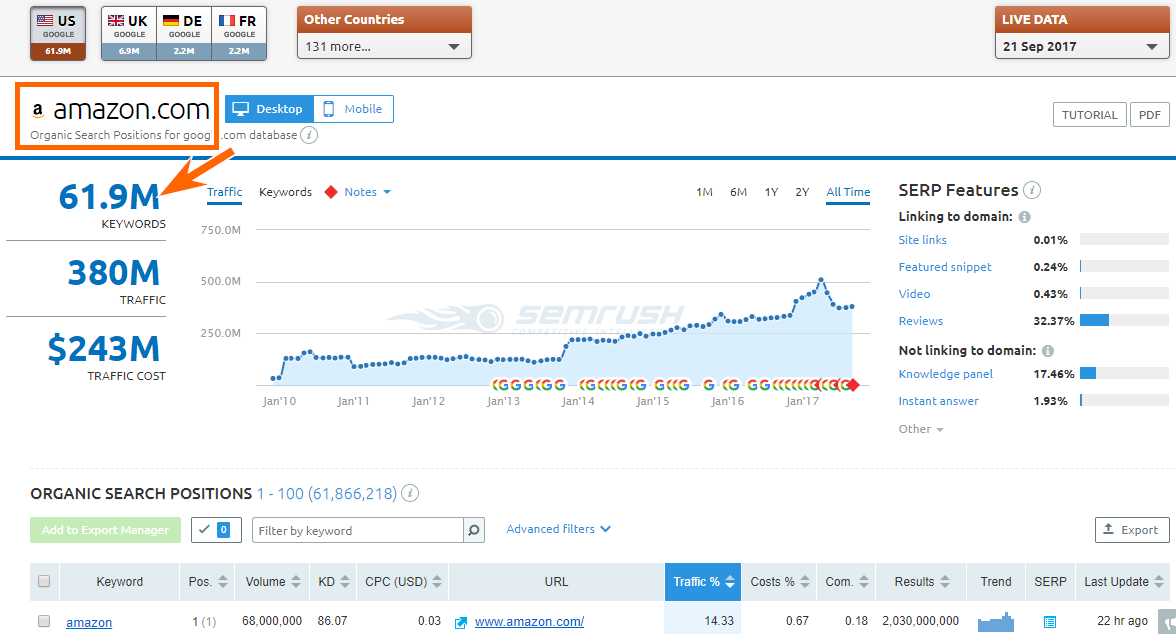Select the US Google database flag button

coord(58,33)
